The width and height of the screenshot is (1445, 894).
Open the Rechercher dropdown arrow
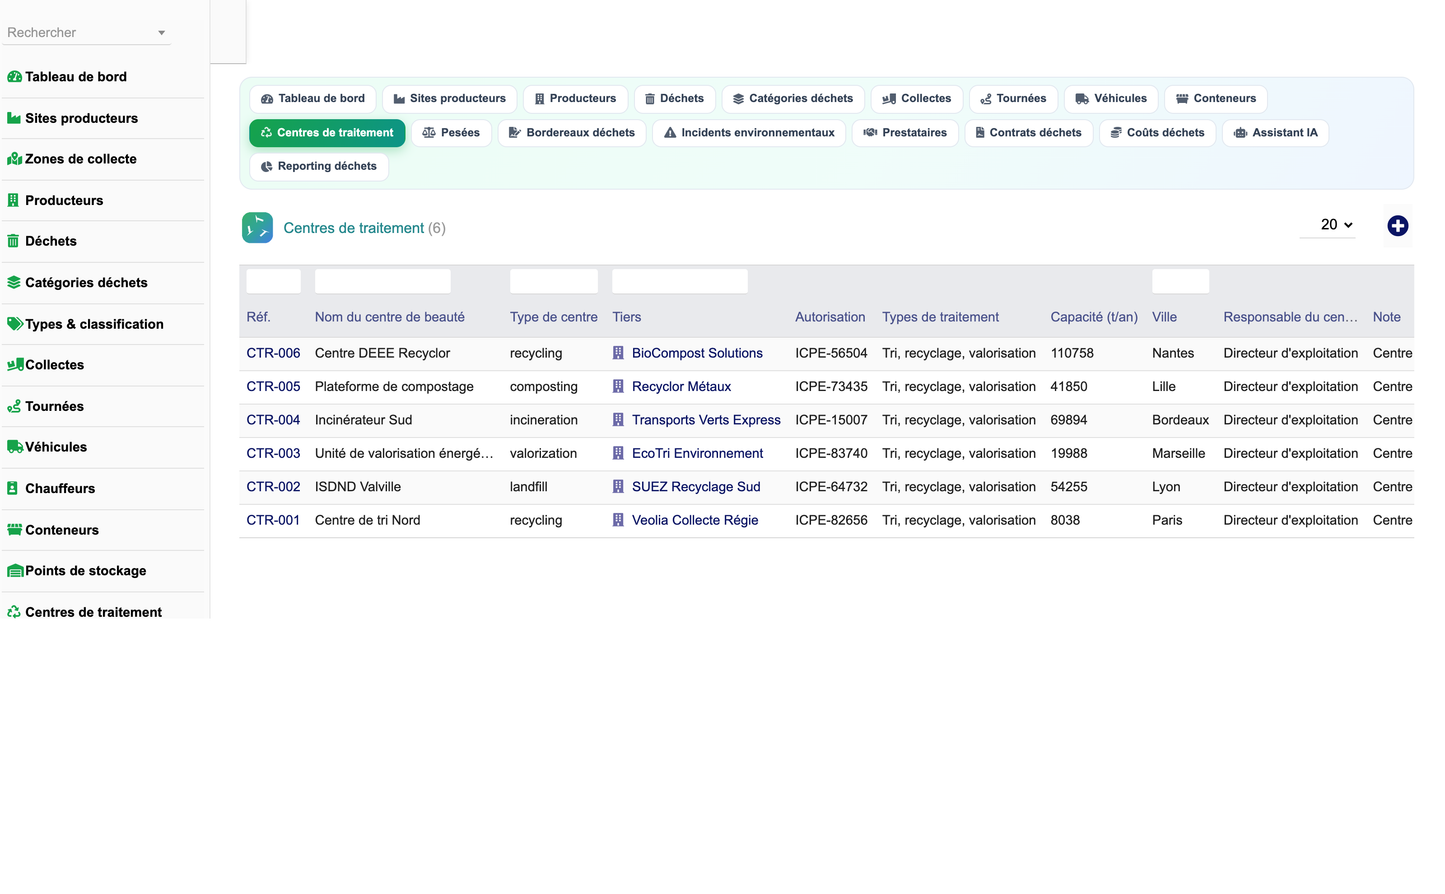click(161, 33)
